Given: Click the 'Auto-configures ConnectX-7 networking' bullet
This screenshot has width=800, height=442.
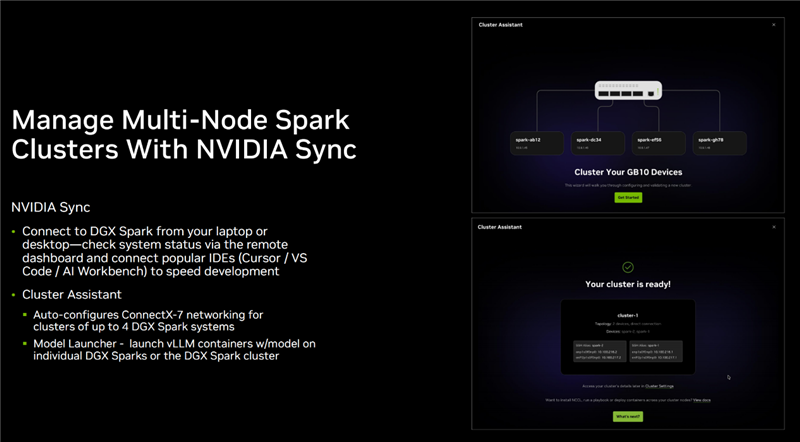Looking at the screenshot, I should coord(148,321).
